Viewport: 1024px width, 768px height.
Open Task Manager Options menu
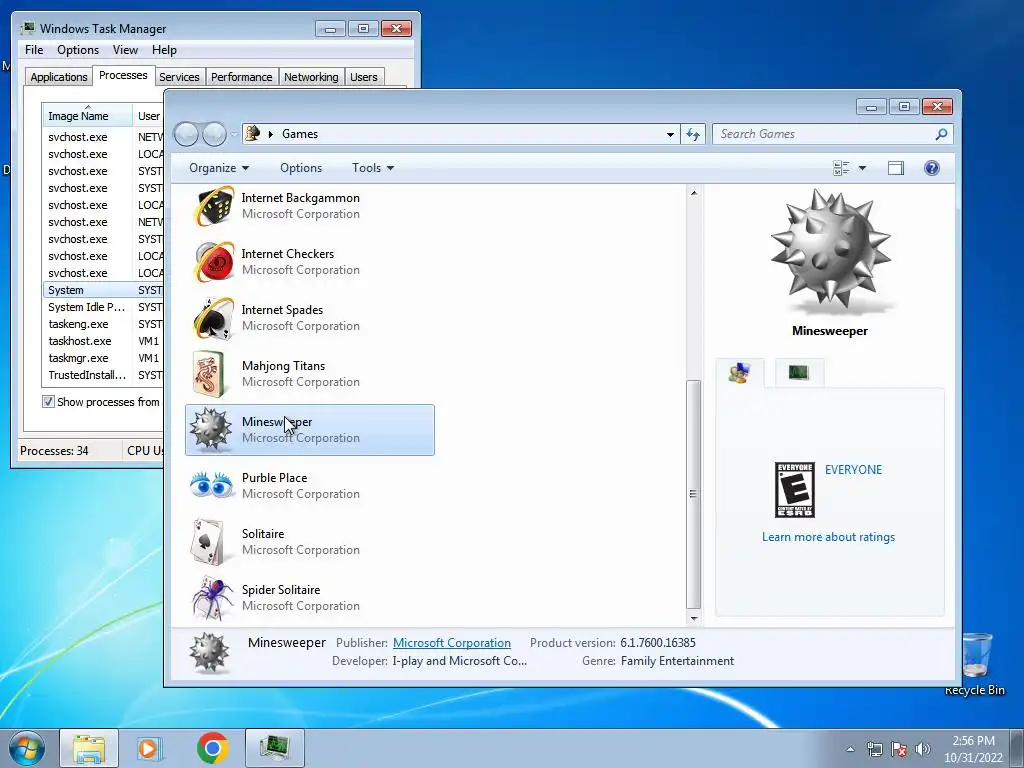coord(78,50)
